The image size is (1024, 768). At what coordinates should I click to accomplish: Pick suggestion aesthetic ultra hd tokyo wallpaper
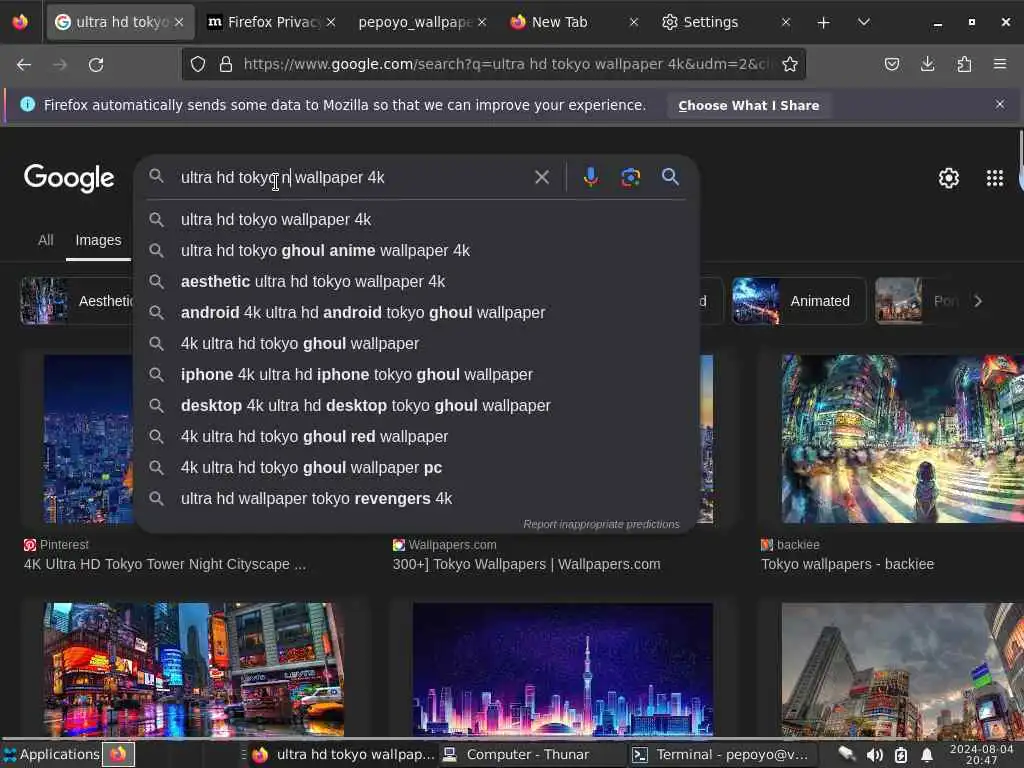(417, 281)
